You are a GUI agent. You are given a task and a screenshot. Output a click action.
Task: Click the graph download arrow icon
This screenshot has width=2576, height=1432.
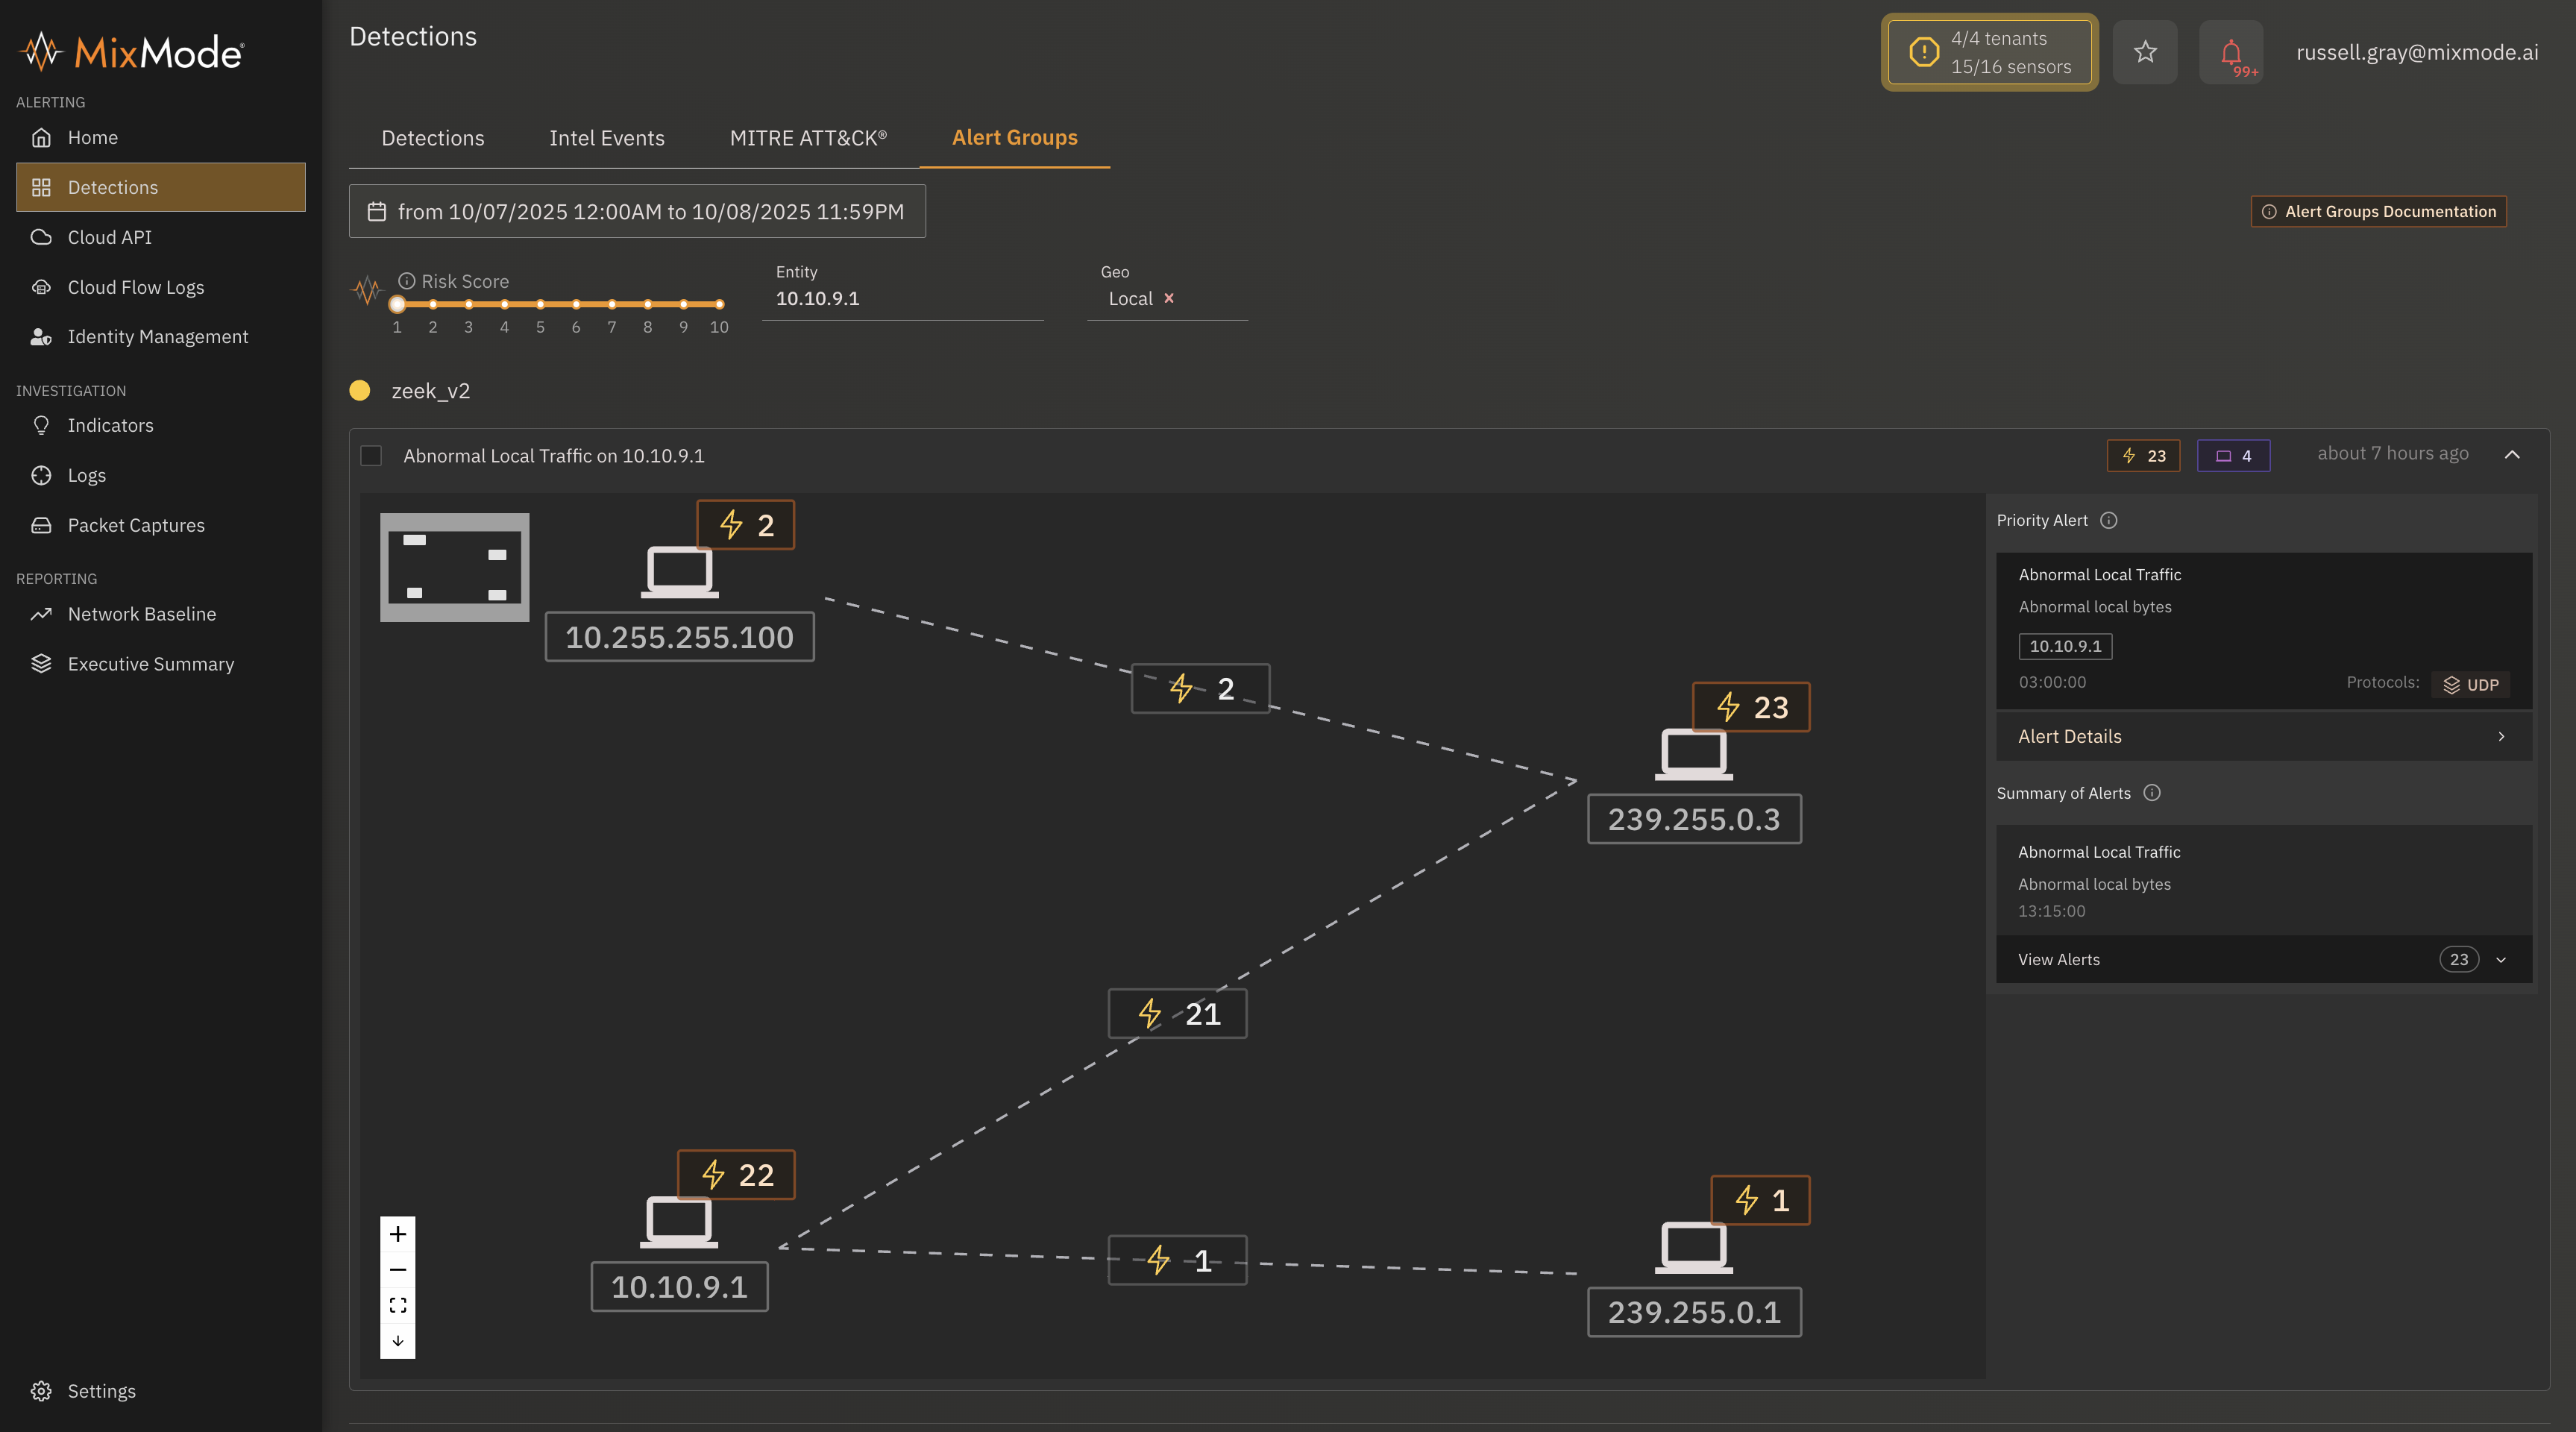[398, 1341]
